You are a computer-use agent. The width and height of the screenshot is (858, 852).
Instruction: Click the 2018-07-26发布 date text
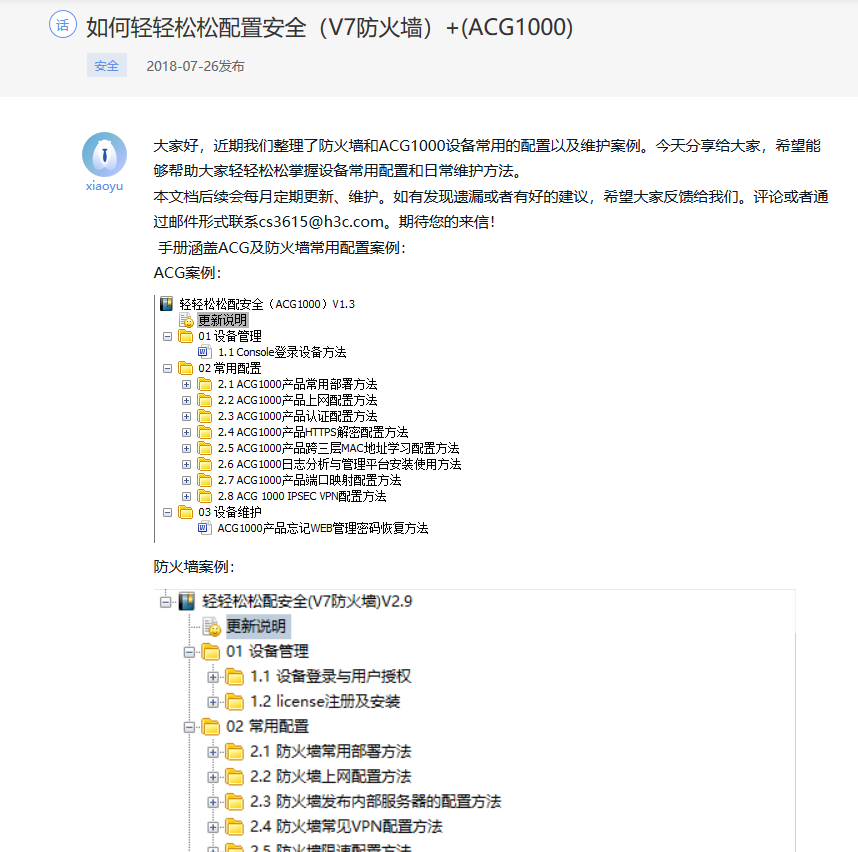click(195, 66)
